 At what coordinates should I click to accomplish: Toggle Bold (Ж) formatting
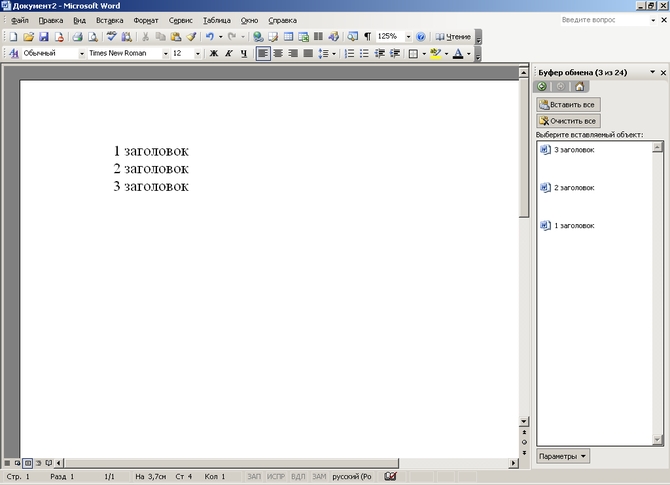[x=213, y=53]
